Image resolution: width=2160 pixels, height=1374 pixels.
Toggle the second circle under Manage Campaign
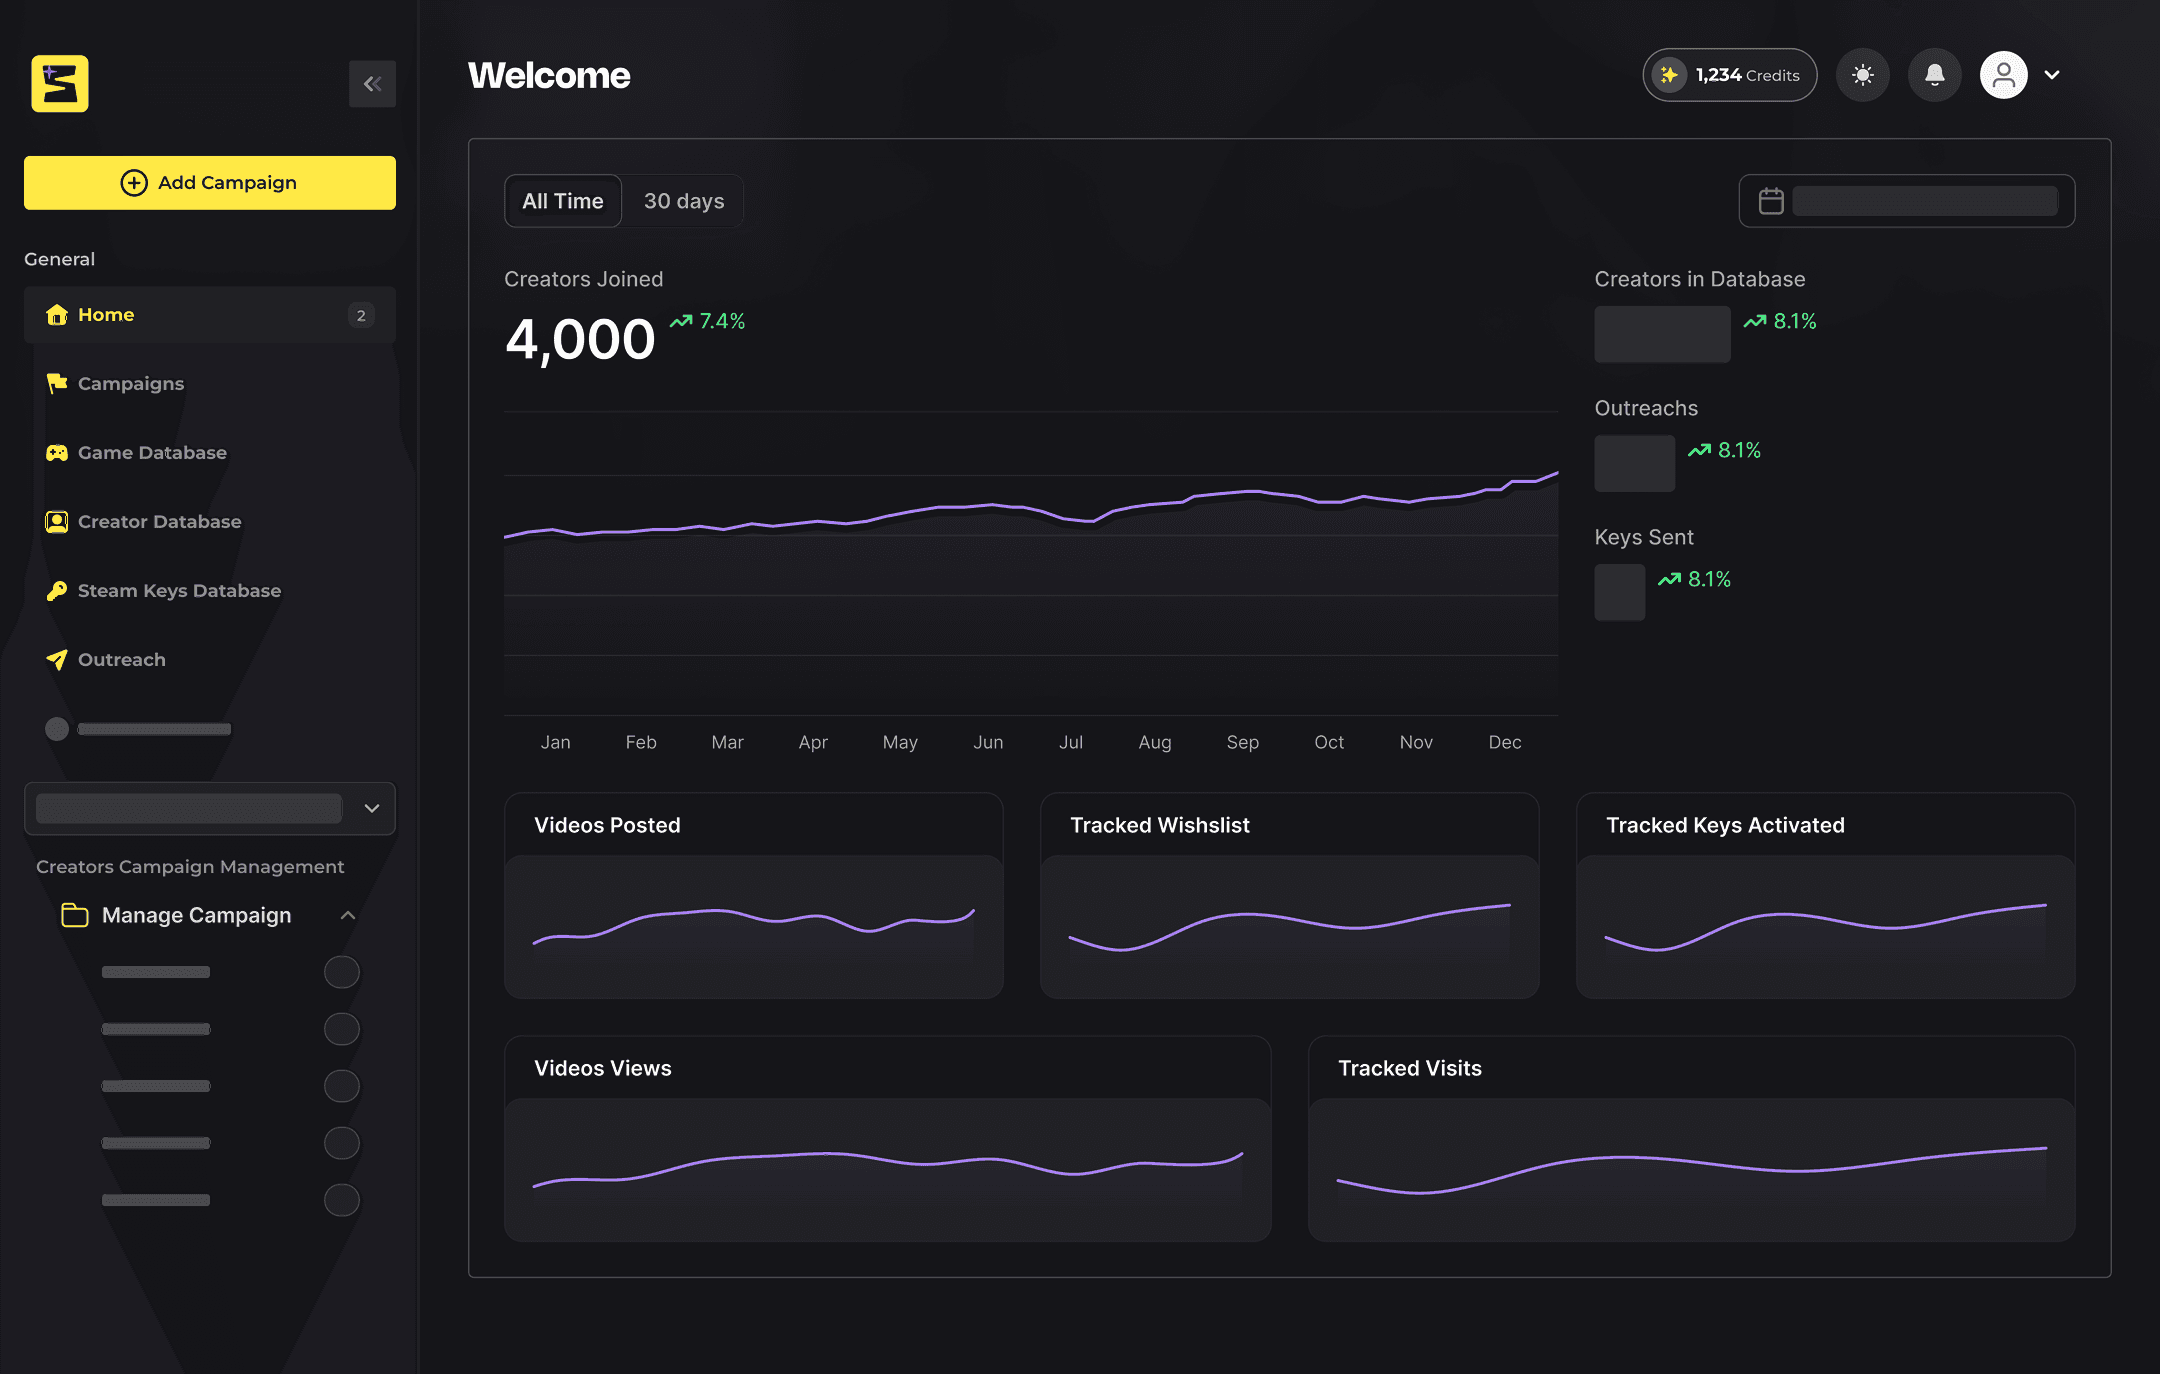(x=342, y=1029)
